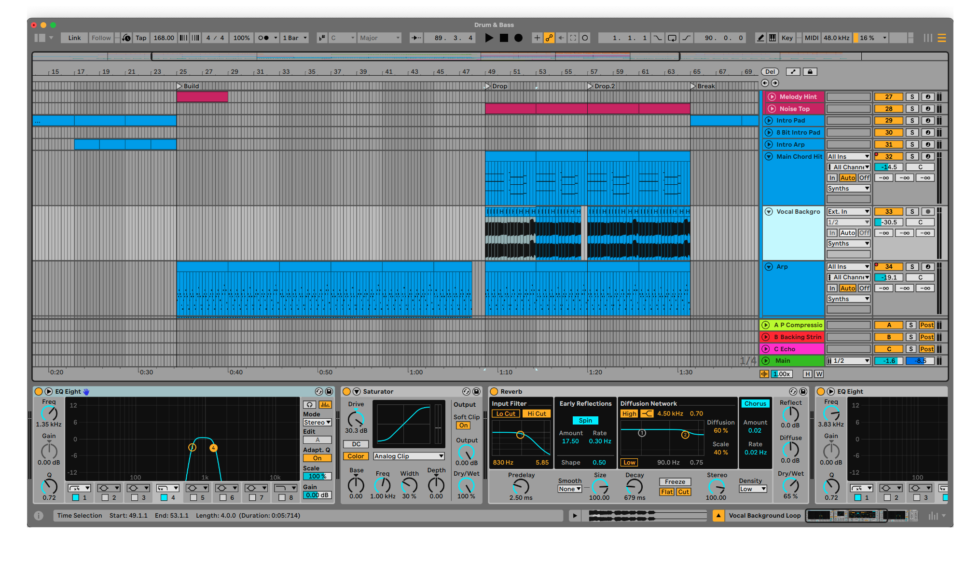Open the 1 Bar quantization menu
The width and height of the screenshot is (980, 563).
pos(294,38)
